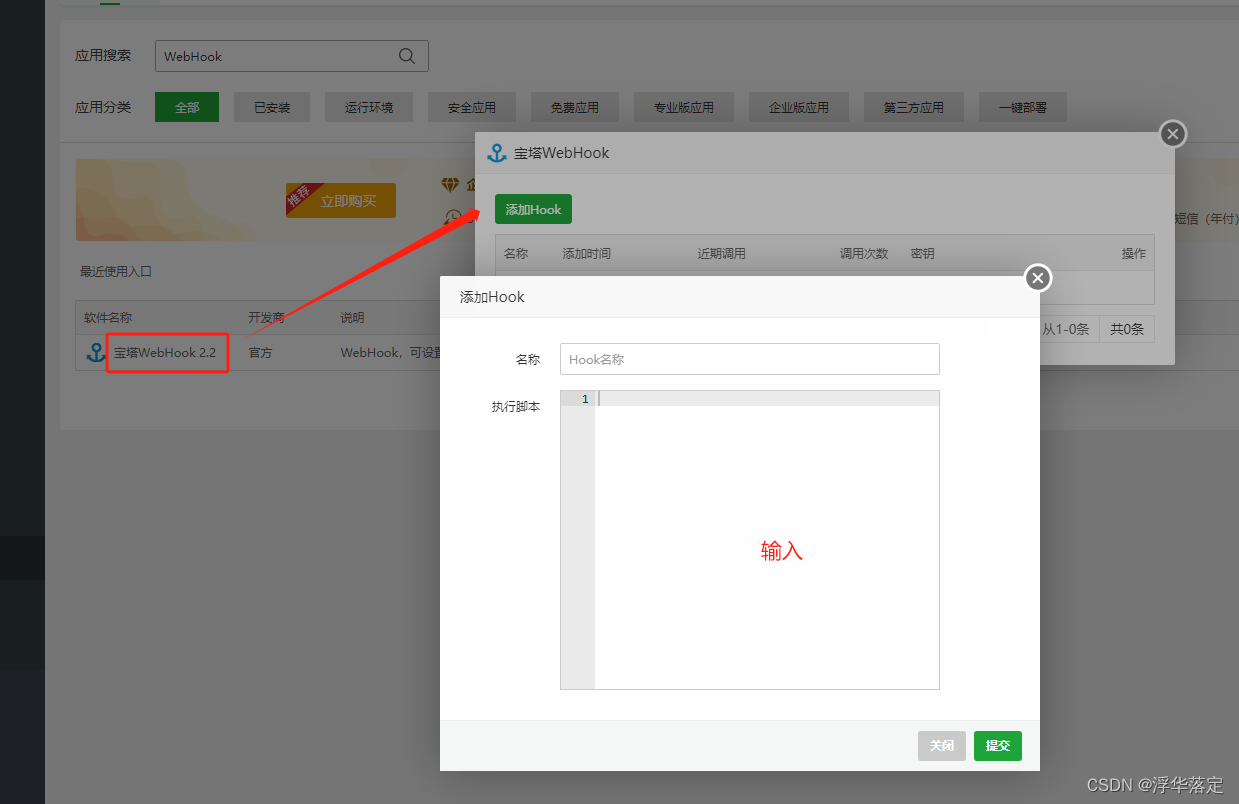Click the 名称 column header in Hook table
1239x804 pixels.
[516, 253]
